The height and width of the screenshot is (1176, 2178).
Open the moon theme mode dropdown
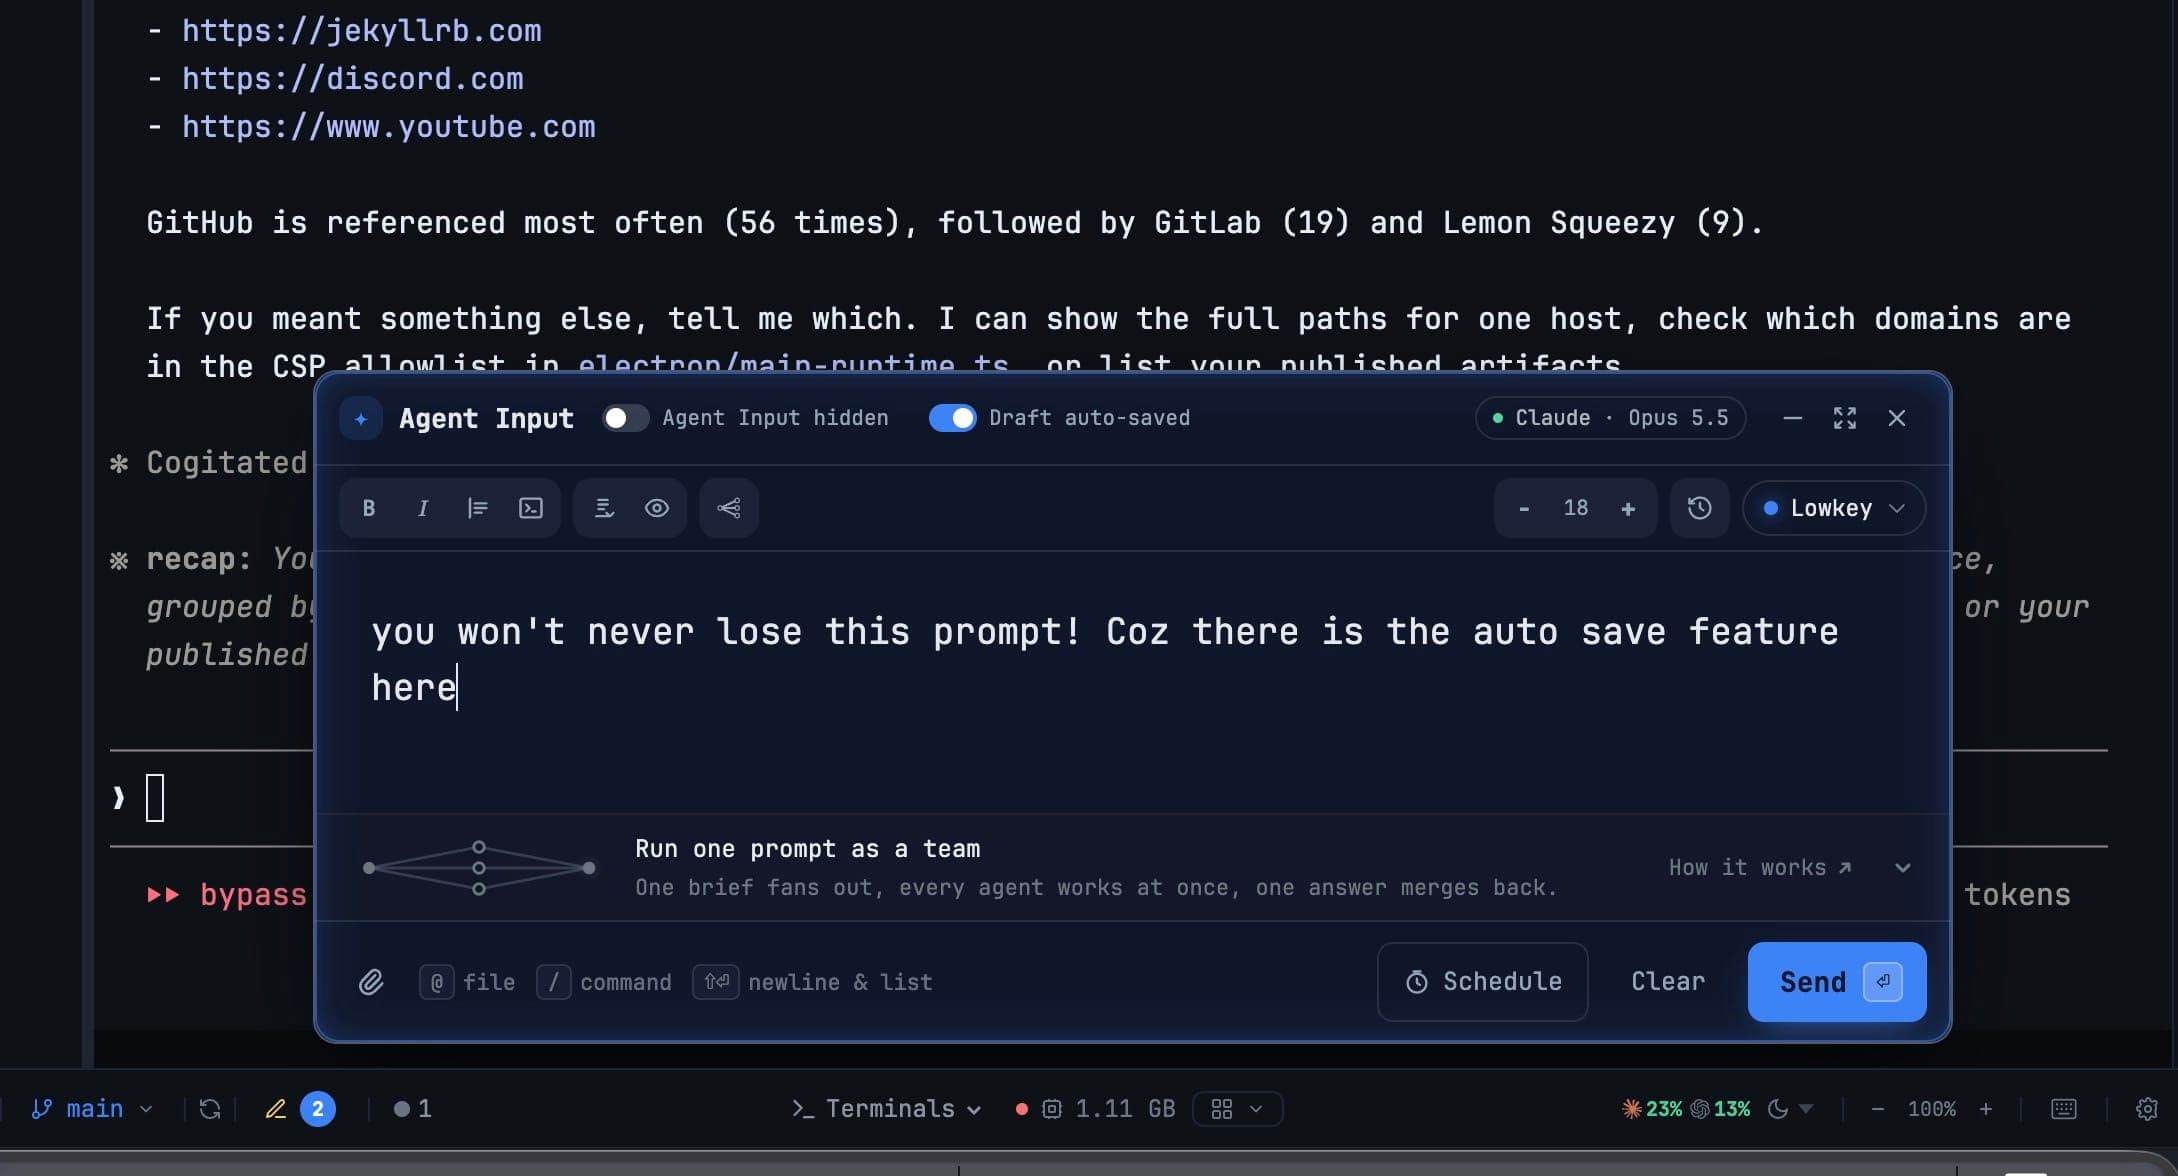tap(1789, 1109)
